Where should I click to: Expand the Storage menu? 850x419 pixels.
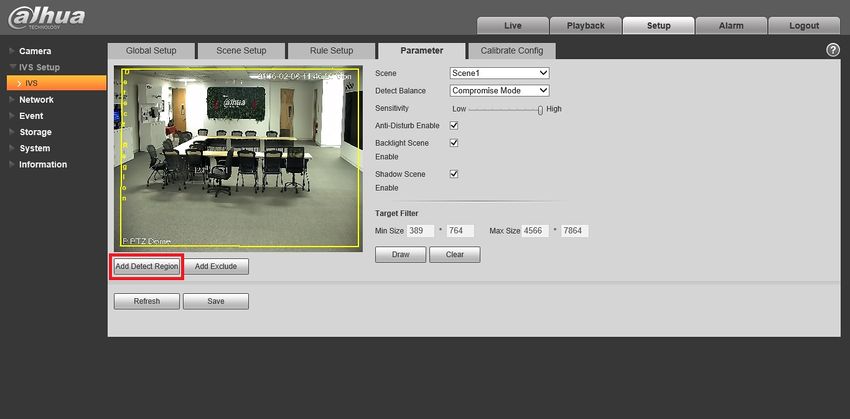[35, 132]
